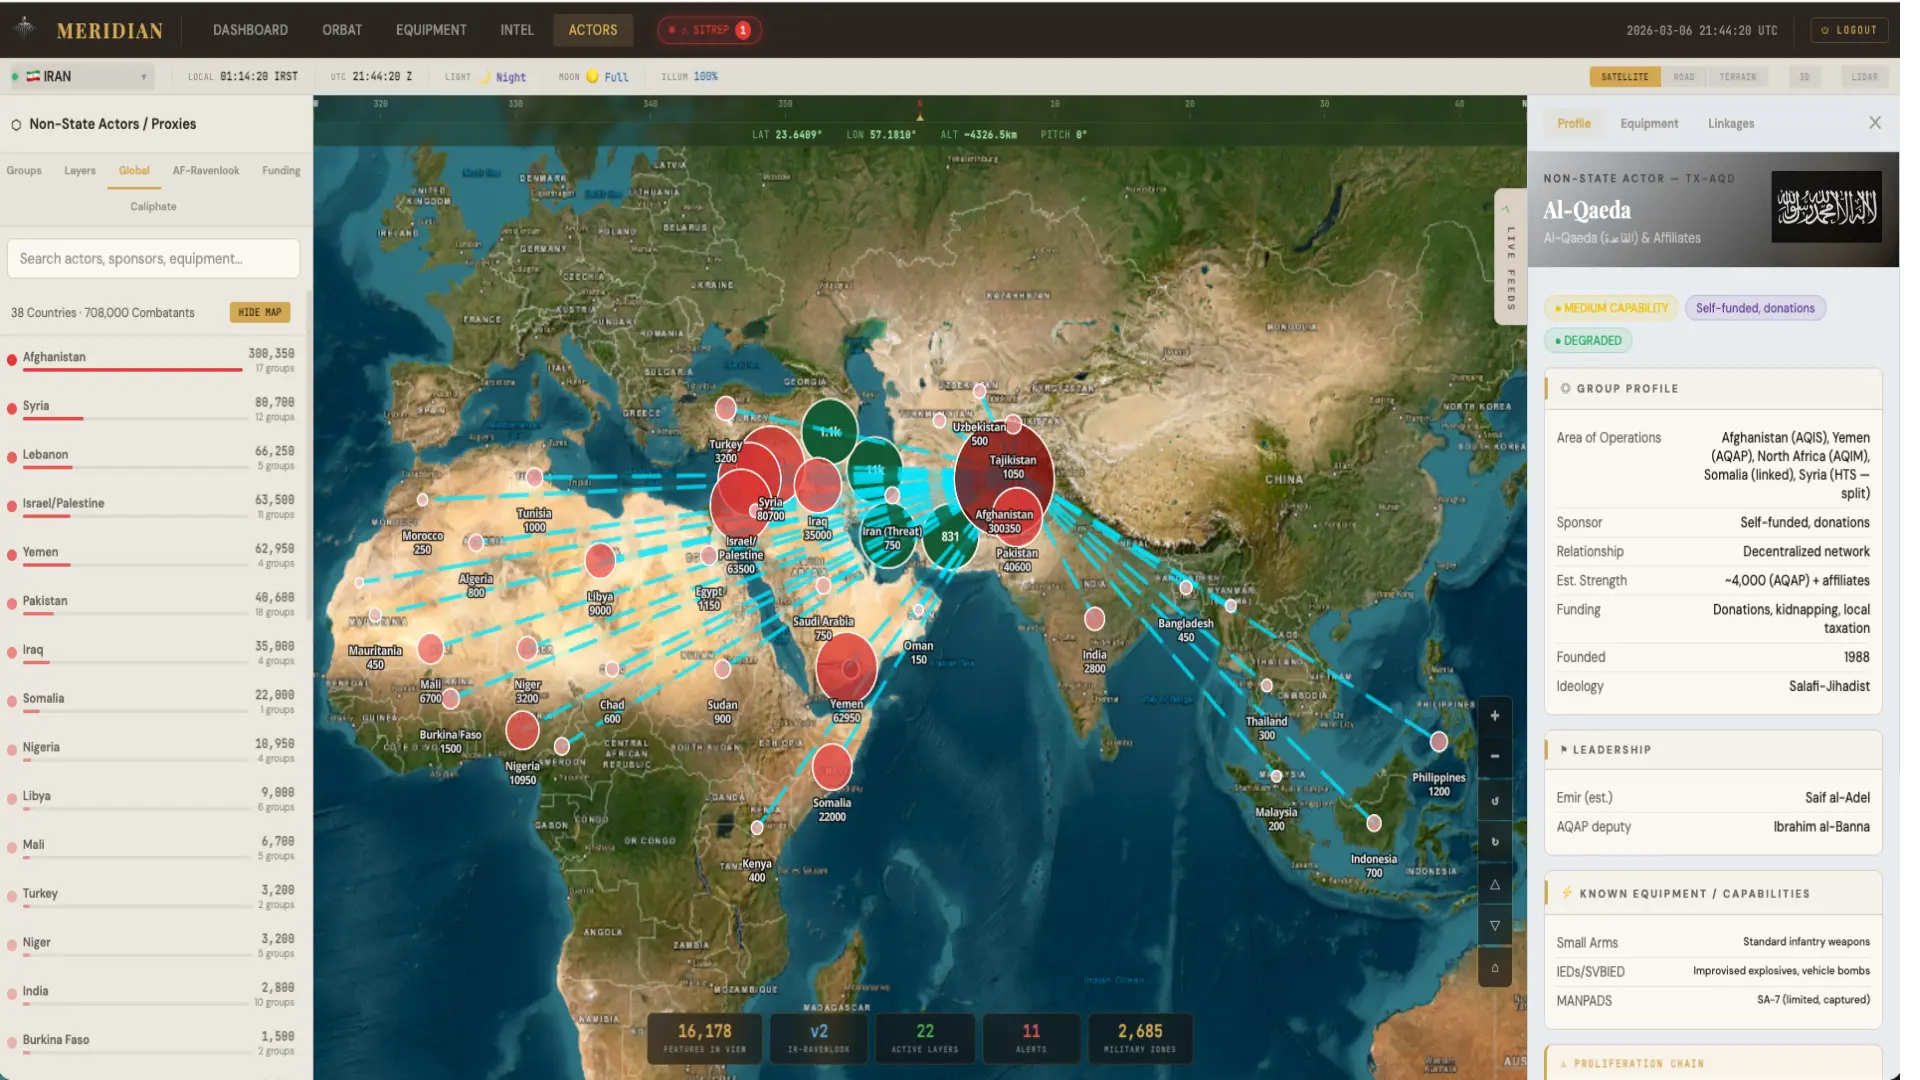Open the Actors menu

(x=593, y=30)
